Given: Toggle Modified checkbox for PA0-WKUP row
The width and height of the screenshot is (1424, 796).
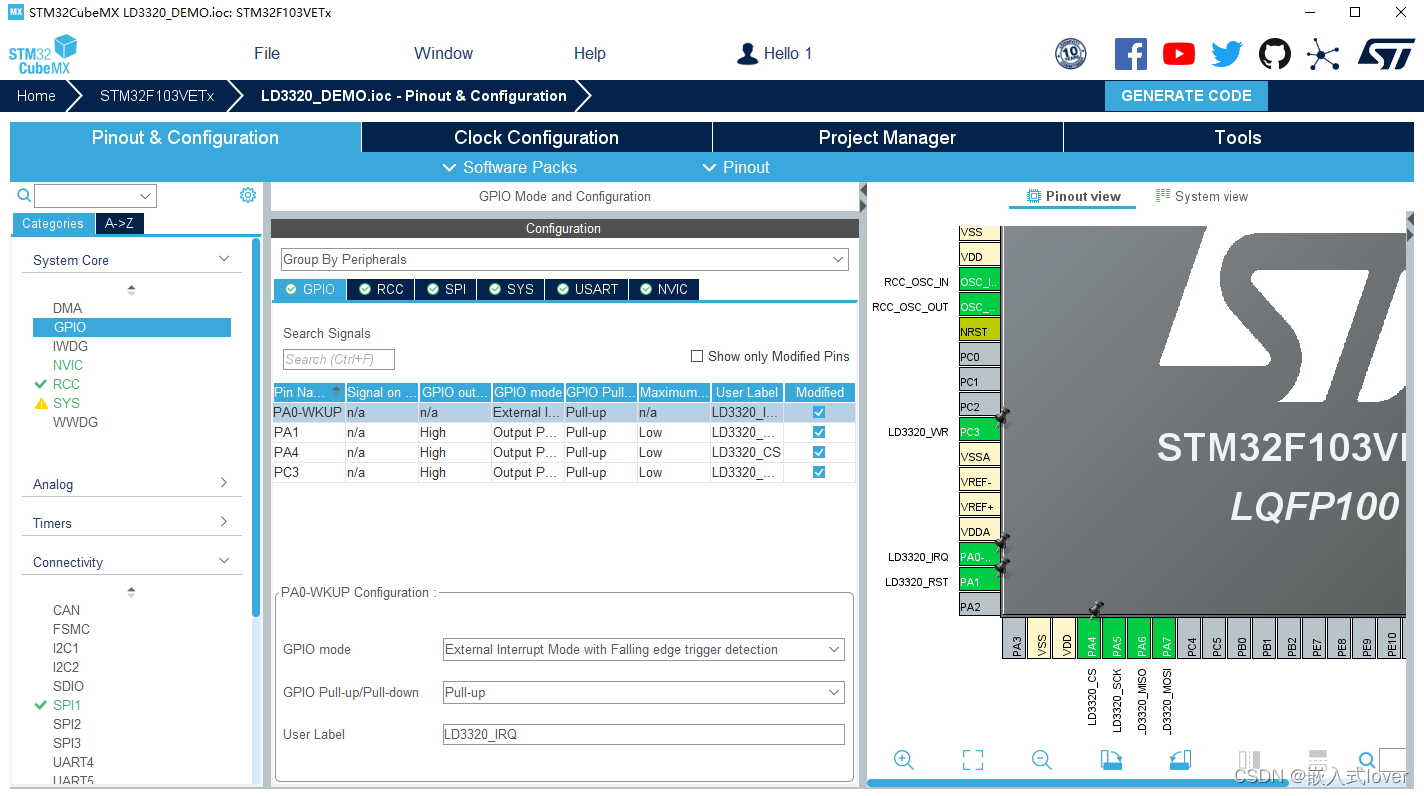Looking at the screenshot, I should [819, 412].
